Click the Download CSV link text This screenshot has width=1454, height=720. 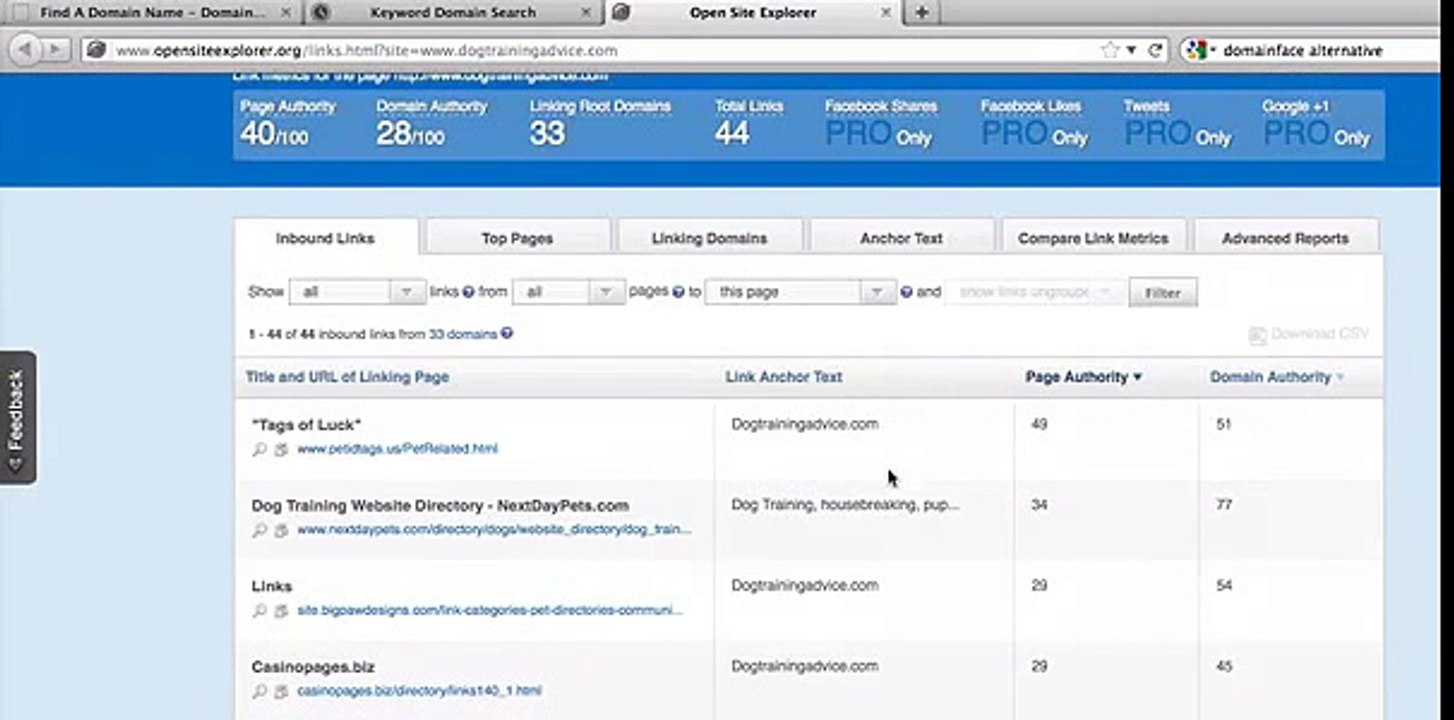(1320, 334)
